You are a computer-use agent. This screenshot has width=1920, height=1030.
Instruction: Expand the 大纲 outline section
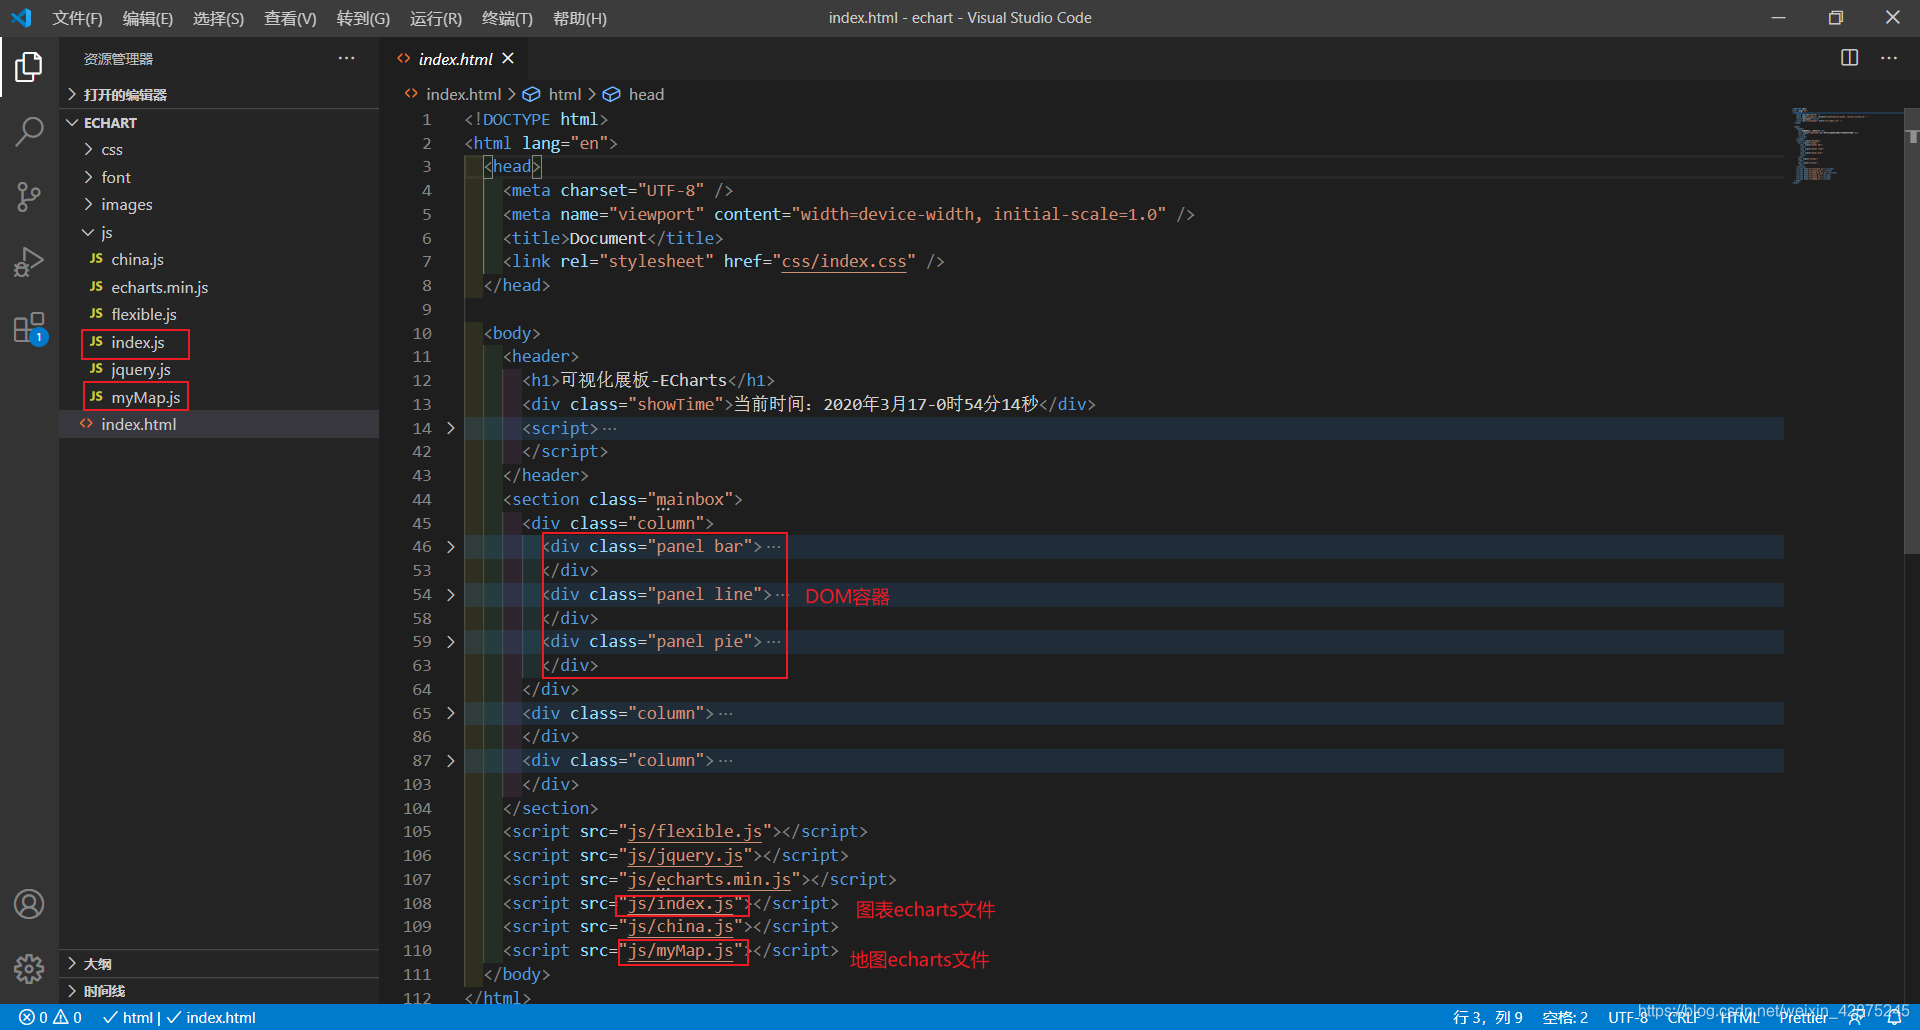click(219, 963)
